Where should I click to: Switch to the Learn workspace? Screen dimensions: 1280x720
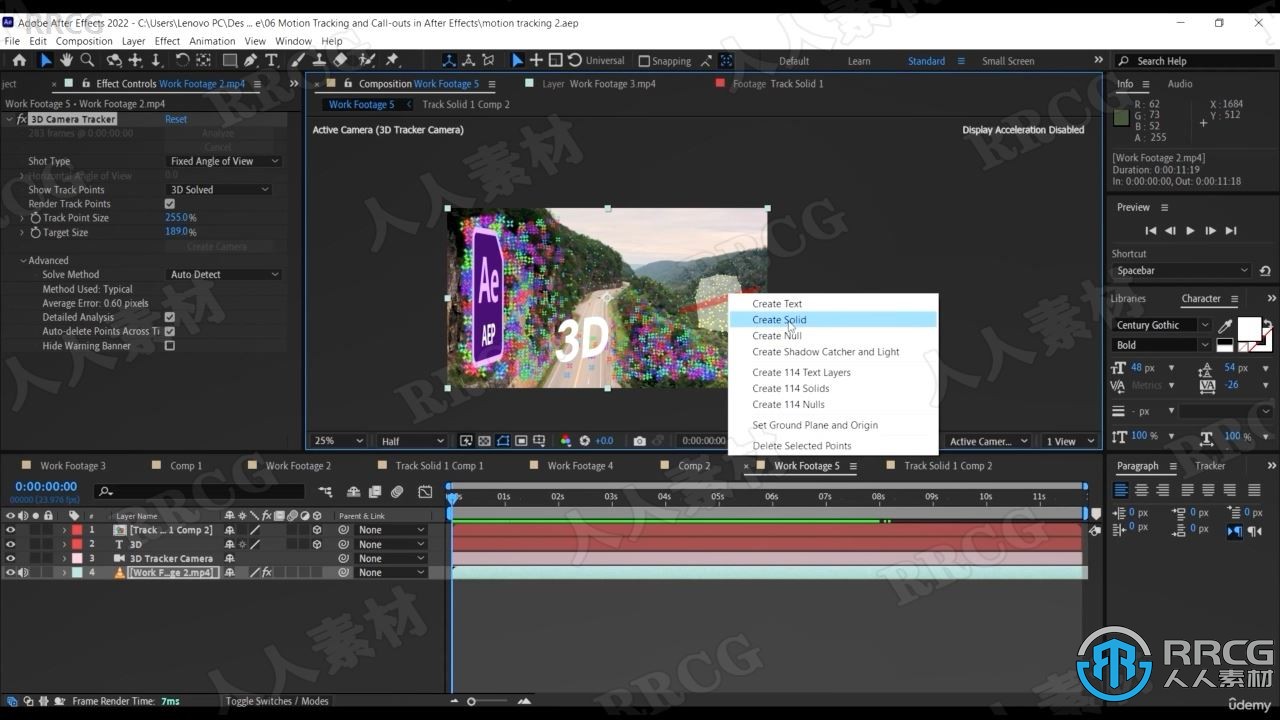pos(859,61)
